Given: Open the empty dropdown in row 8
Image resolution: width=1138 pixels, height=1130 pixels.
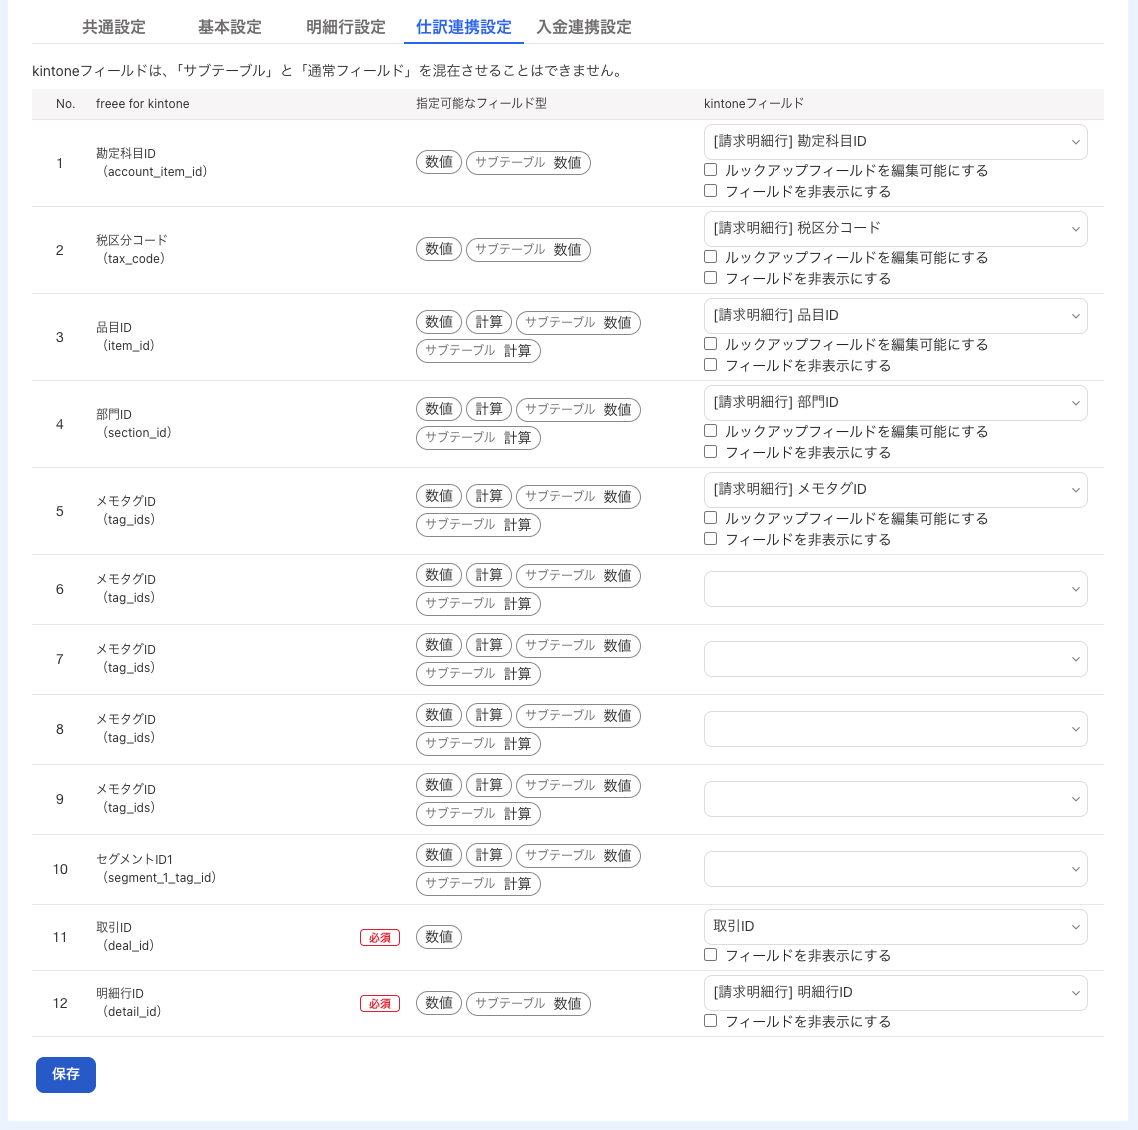Looking at the screenshot, I should pos(895,729).
